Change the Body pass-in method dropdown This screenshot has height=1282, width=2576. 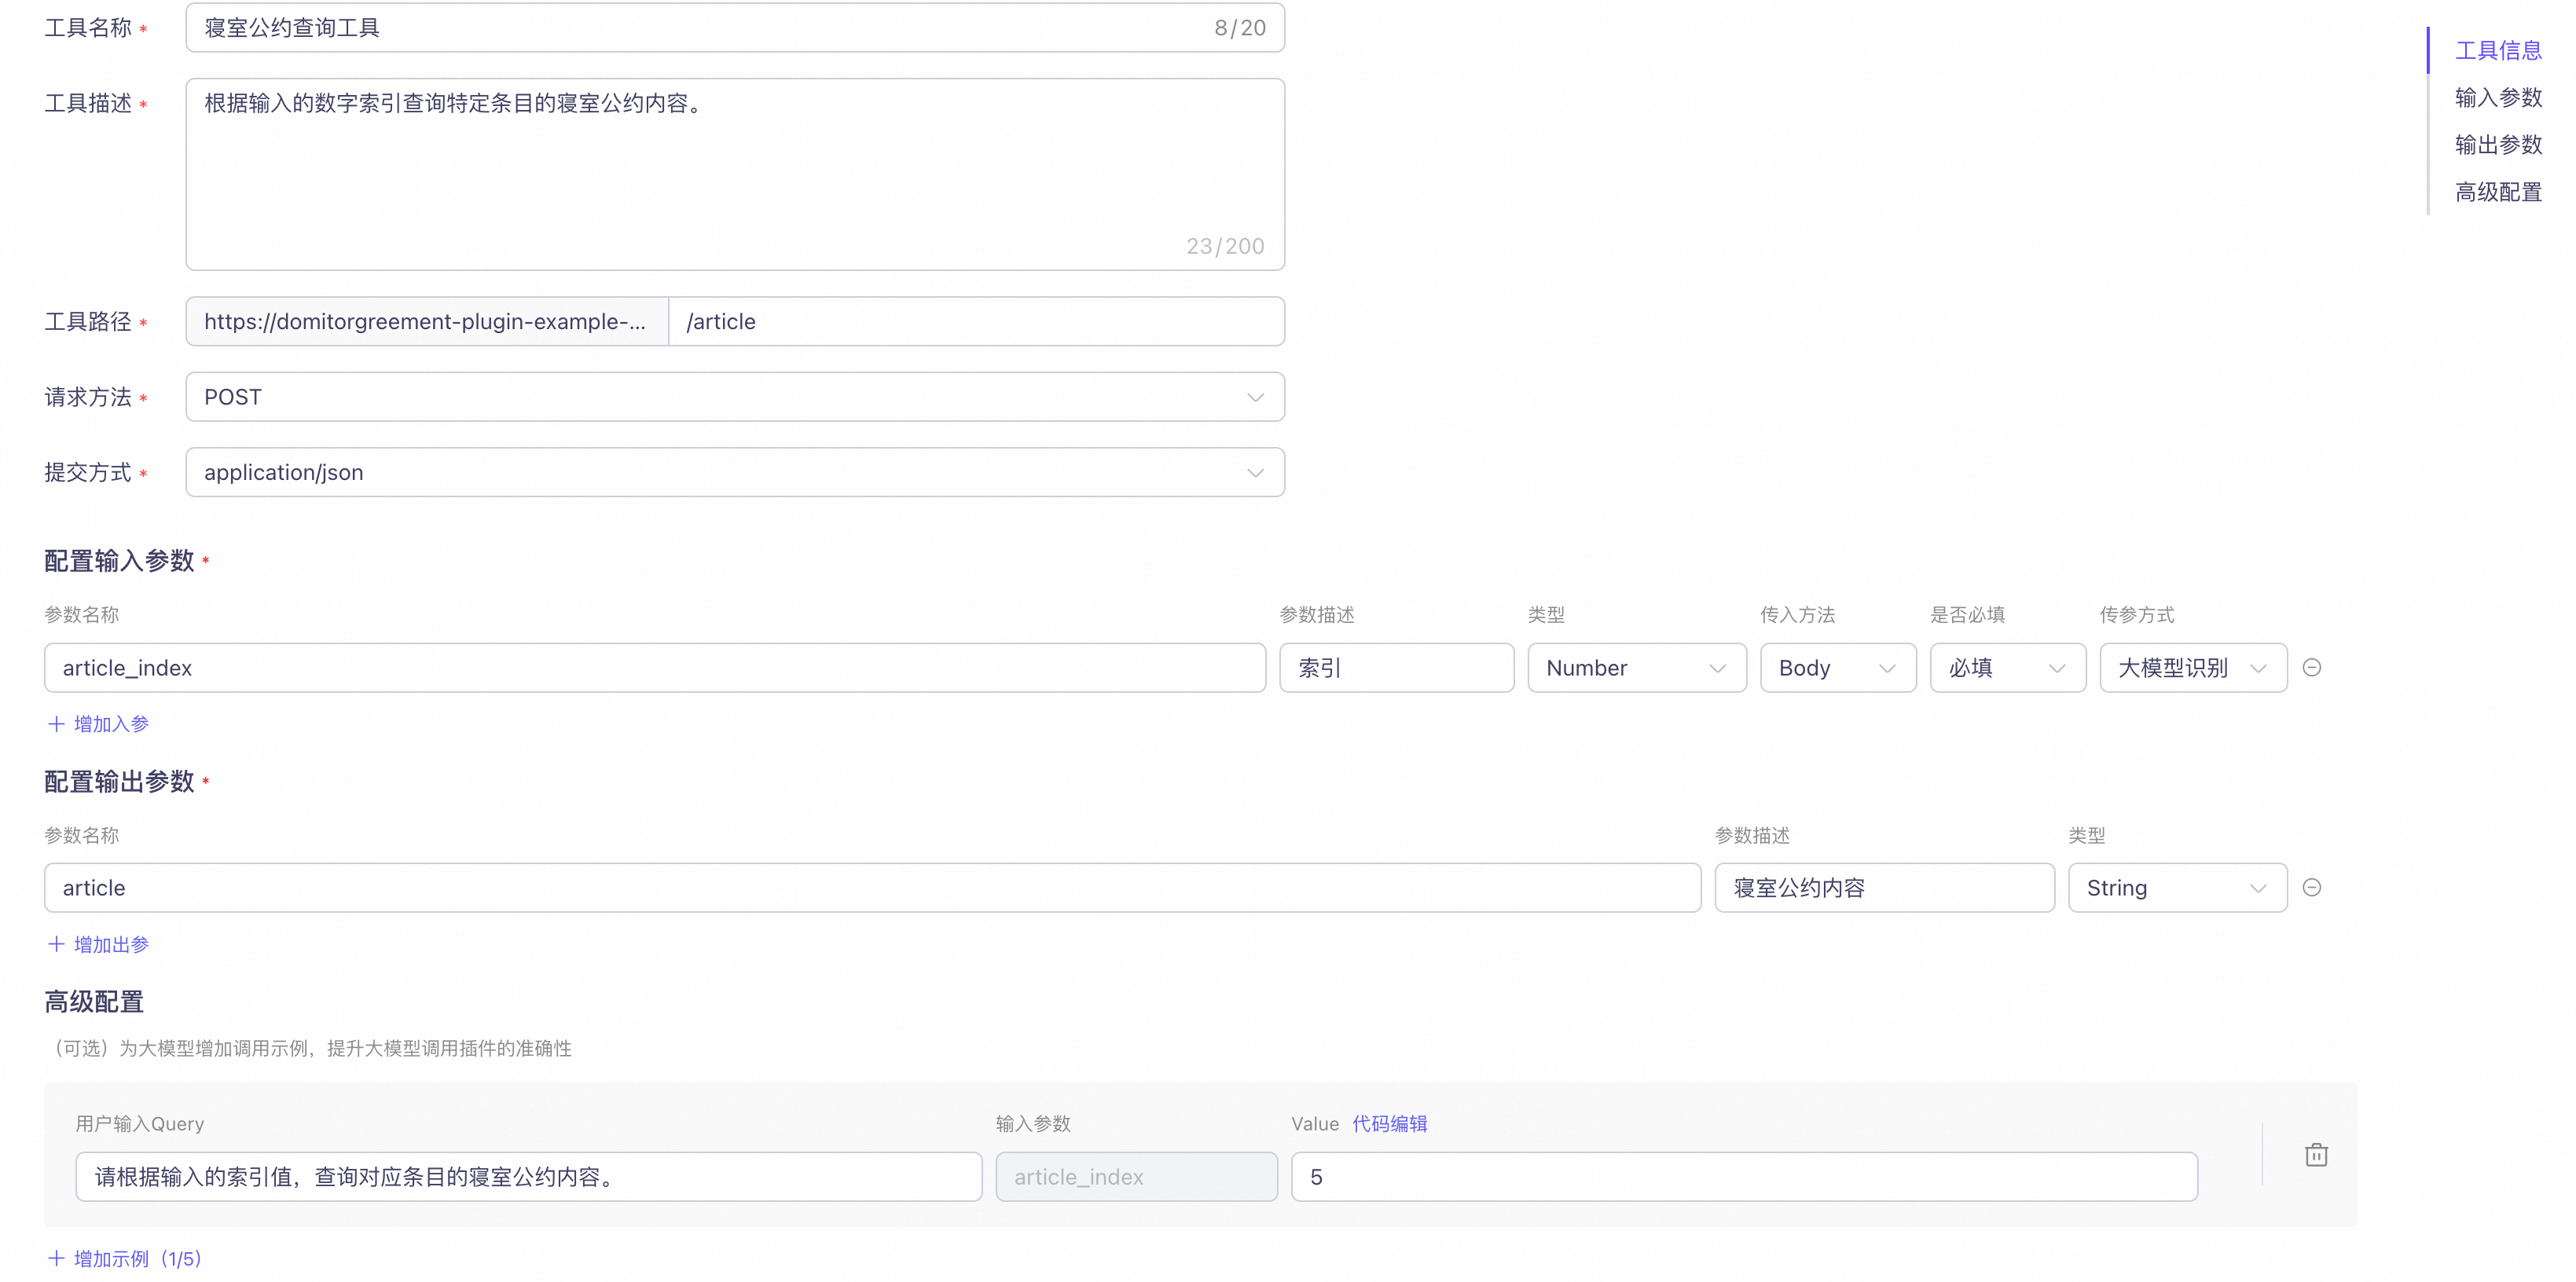pyautogui.click(x=1837, y=667)
